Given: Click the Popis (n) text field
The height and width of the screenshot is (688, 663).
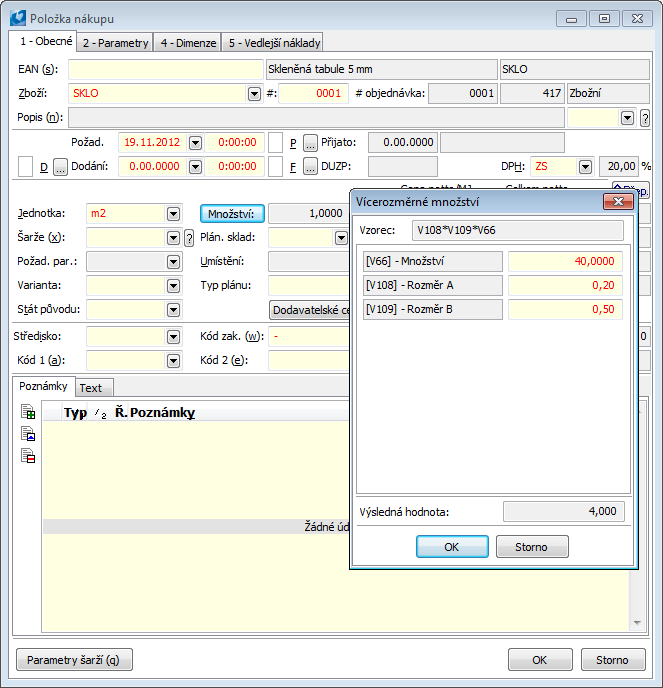Looking at the screenshot, I should tap(316, 118).
